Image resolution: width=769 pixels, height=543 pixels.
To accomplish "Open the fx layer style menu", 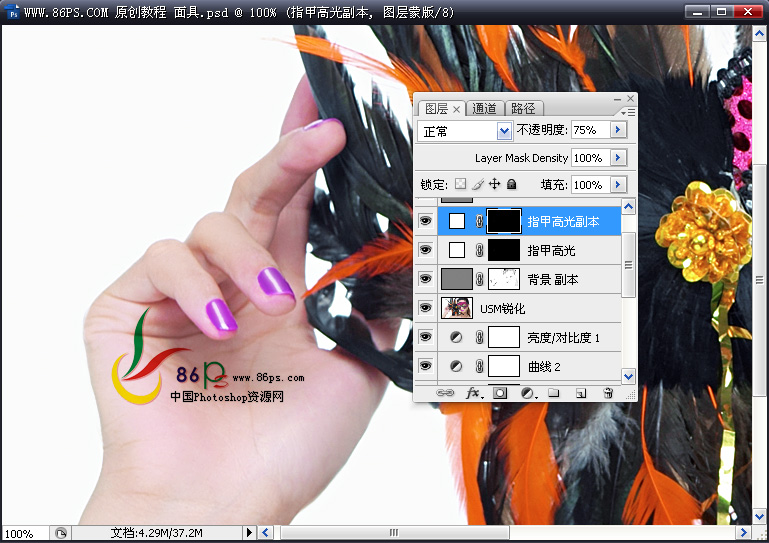I will (x=474, y=393).
